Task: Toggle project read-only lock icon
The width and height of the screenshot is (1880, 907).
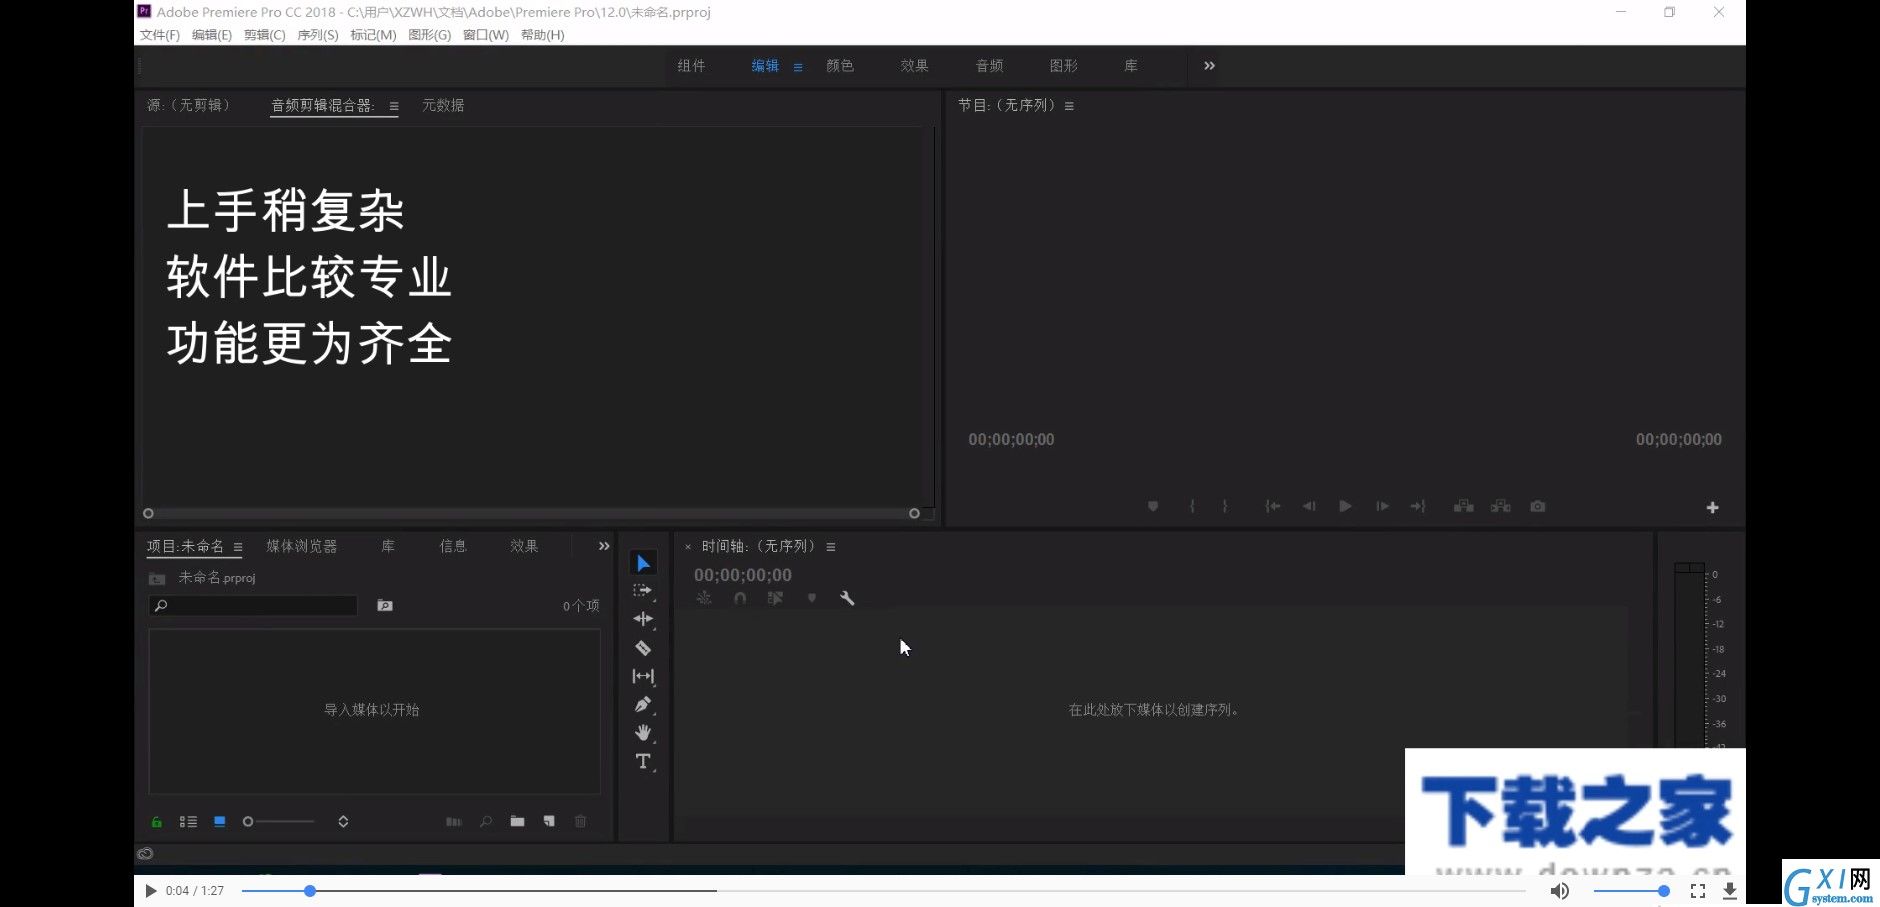Action: tap(157, 822)
